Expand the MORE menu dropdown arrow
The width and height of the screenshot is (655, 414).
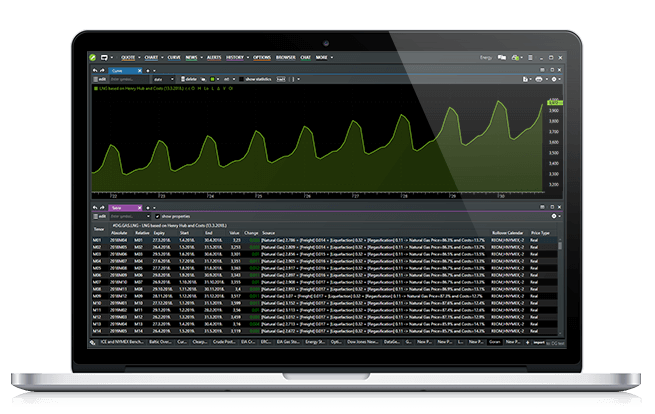(x=332, y=58)
